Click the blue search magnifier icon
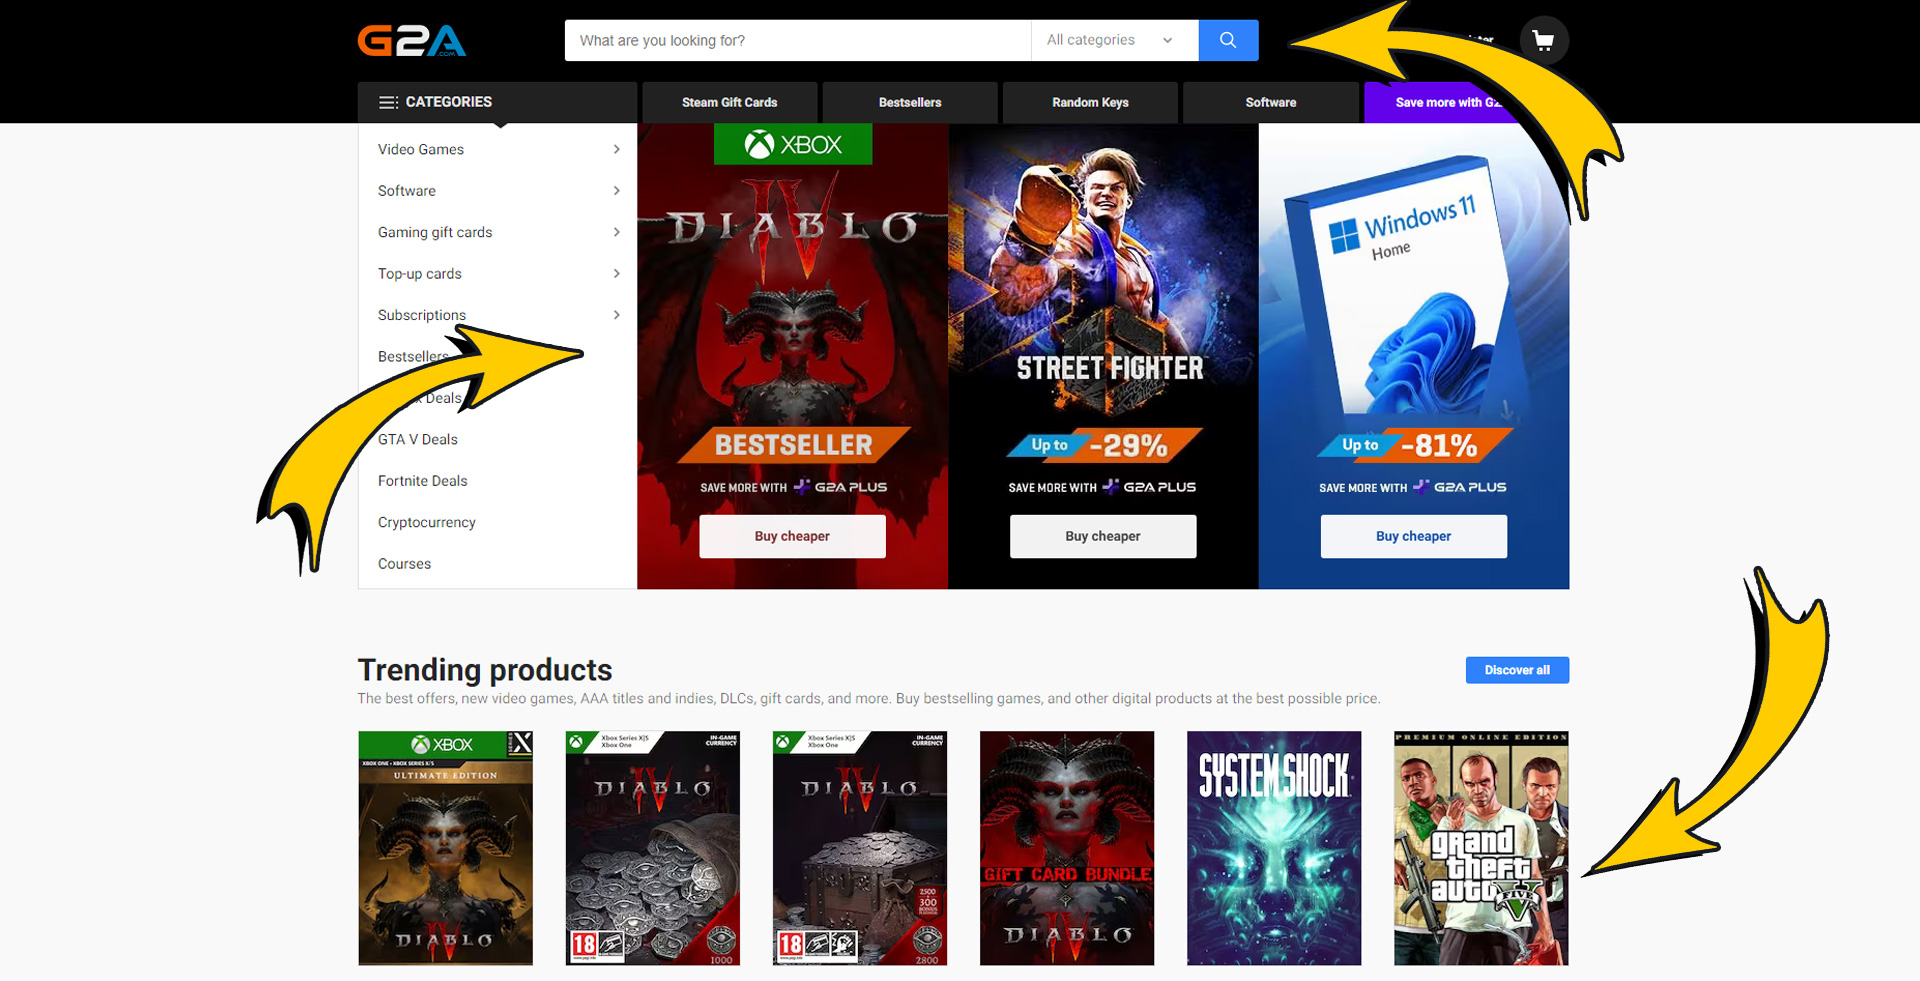The height and width of the screenshot is (981, 1920). 1228,40
